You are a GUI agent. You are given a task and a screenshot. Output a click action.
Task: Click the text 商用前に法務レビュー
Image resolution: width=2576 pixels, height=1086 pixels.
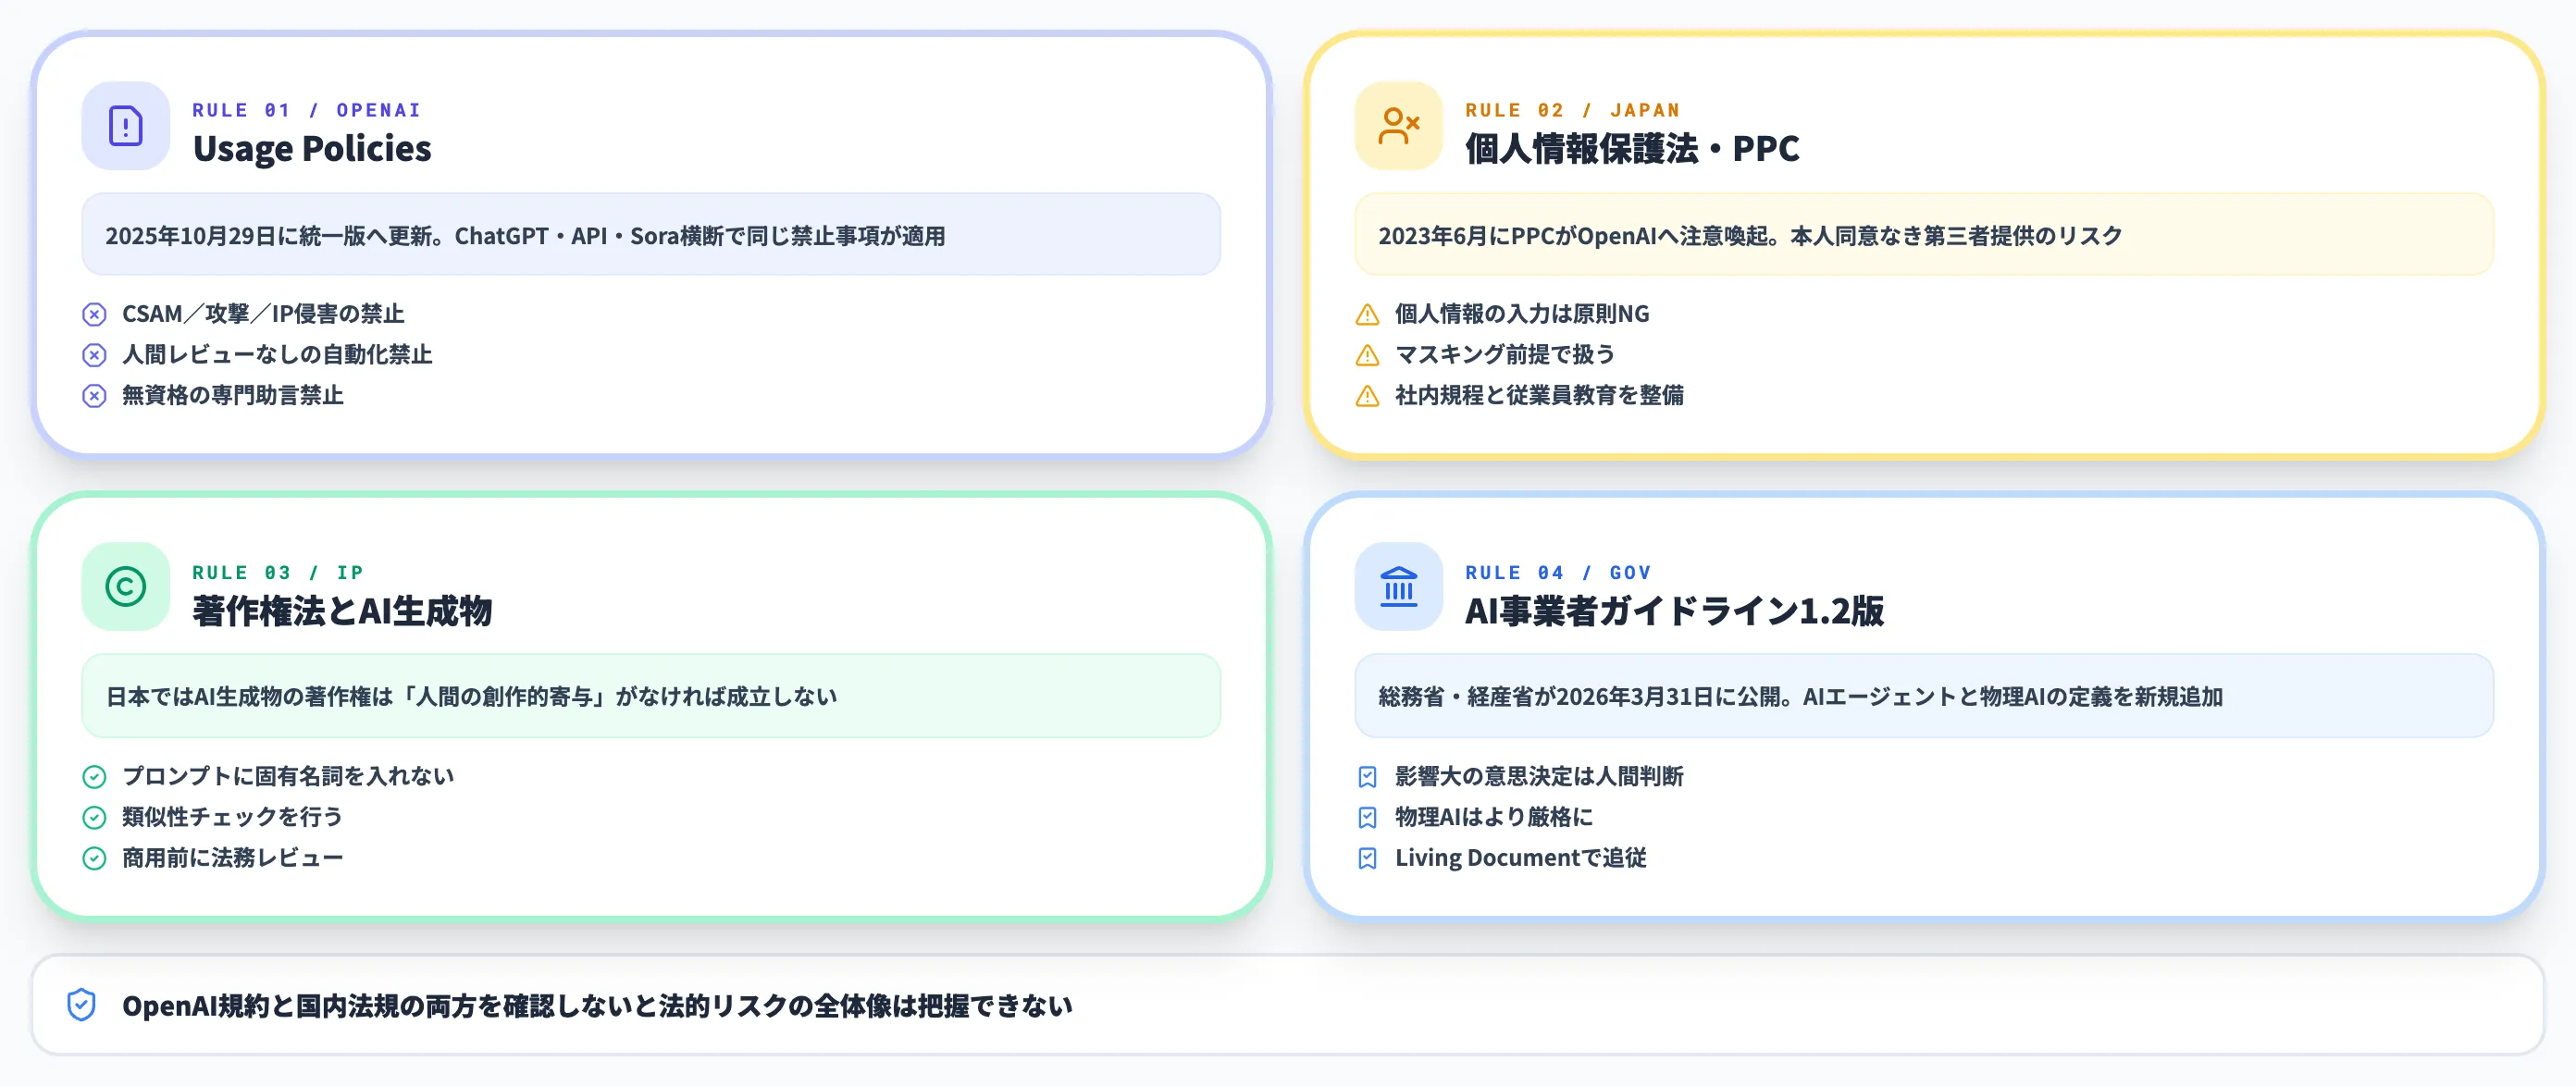pos(232,857)
